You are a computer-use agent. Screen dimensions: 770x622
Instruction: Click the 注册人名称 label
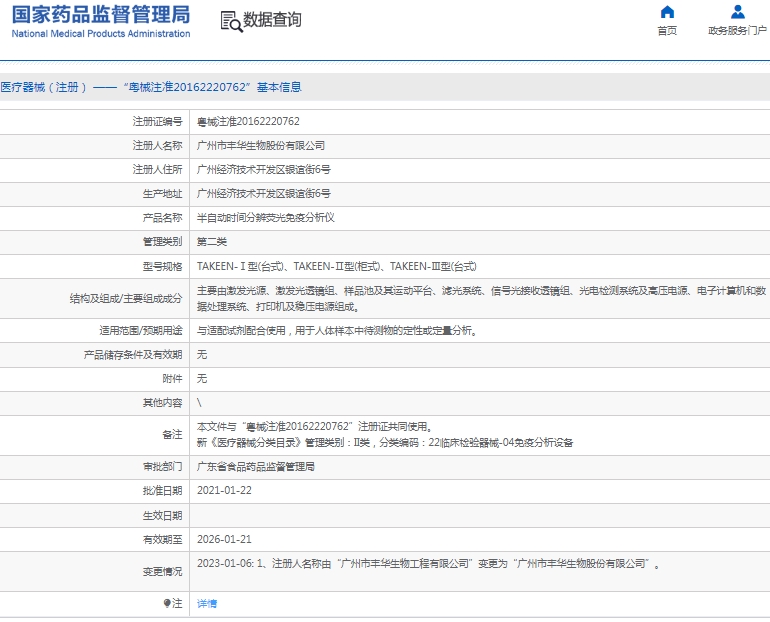pyautogui.click(x=157, y=145)
